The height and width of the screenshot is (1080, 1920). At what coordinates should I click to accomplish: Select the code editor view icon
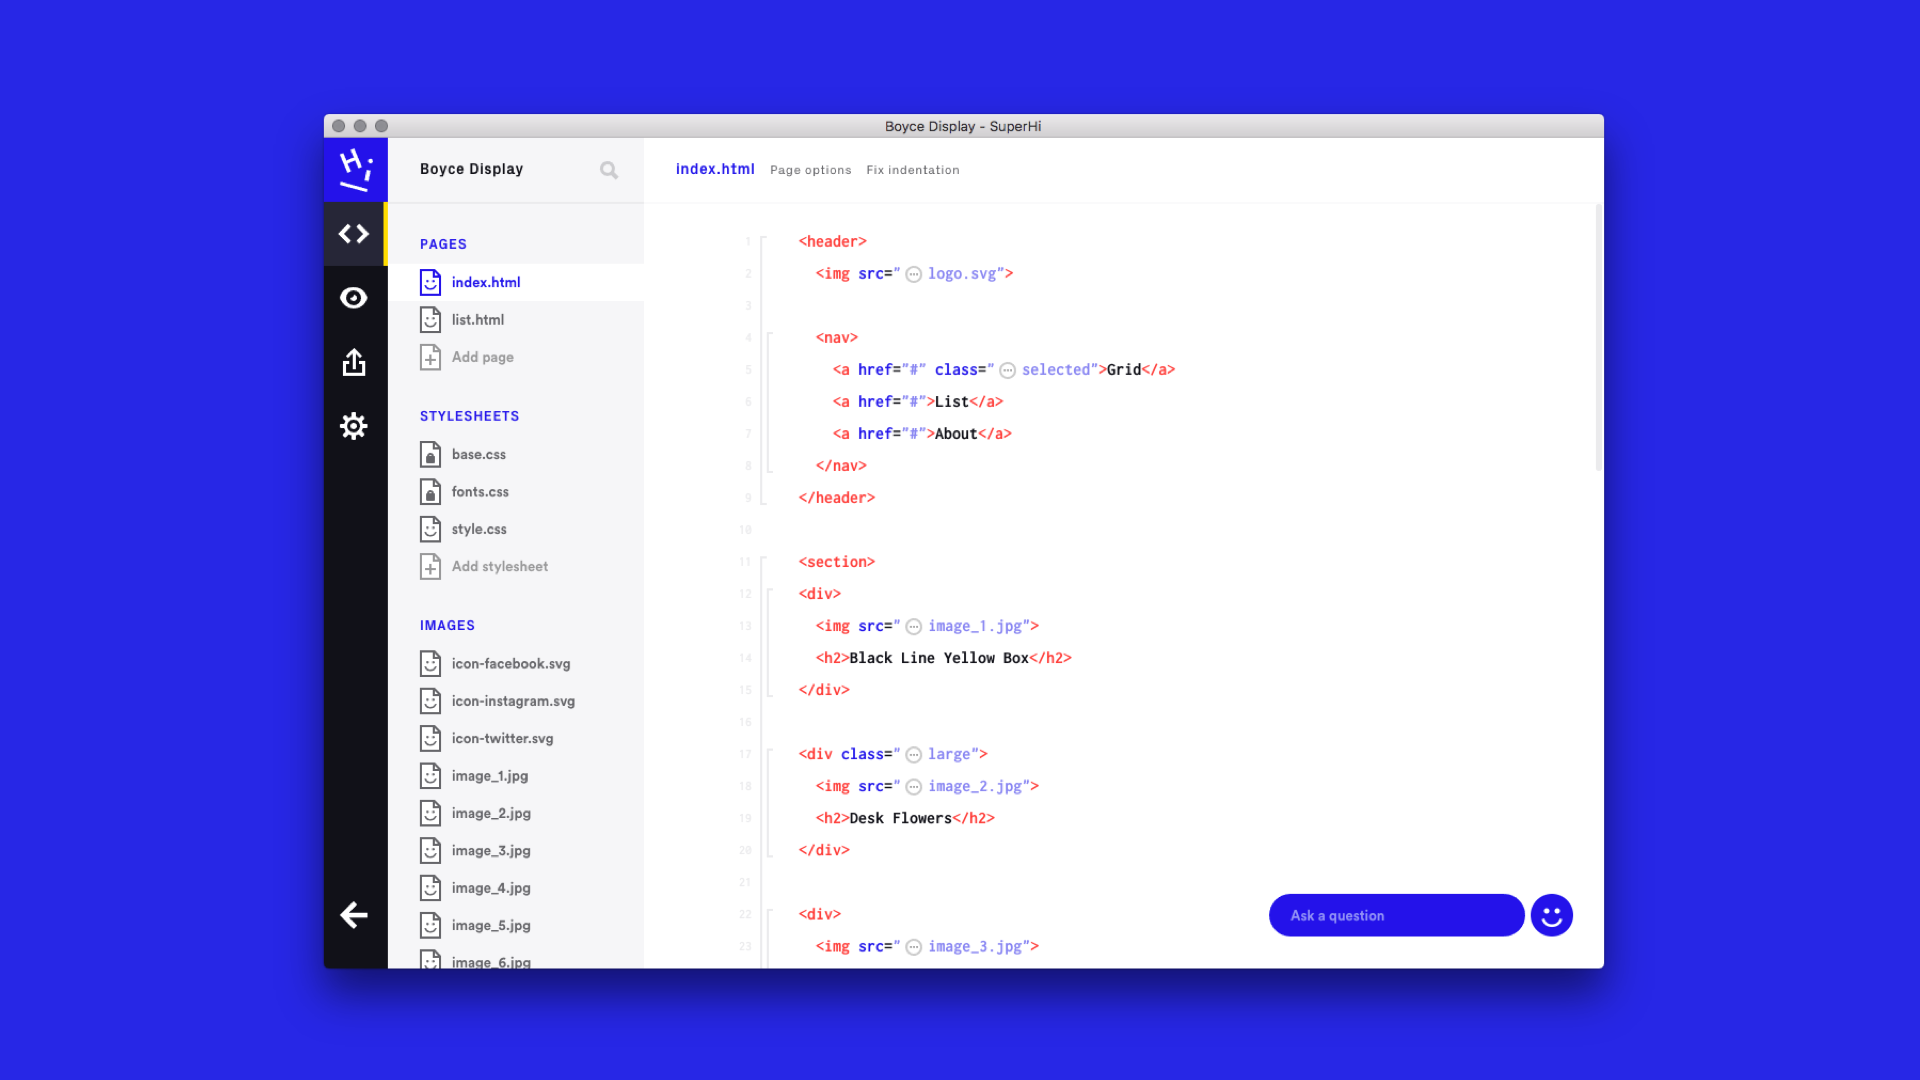point(354,234)
